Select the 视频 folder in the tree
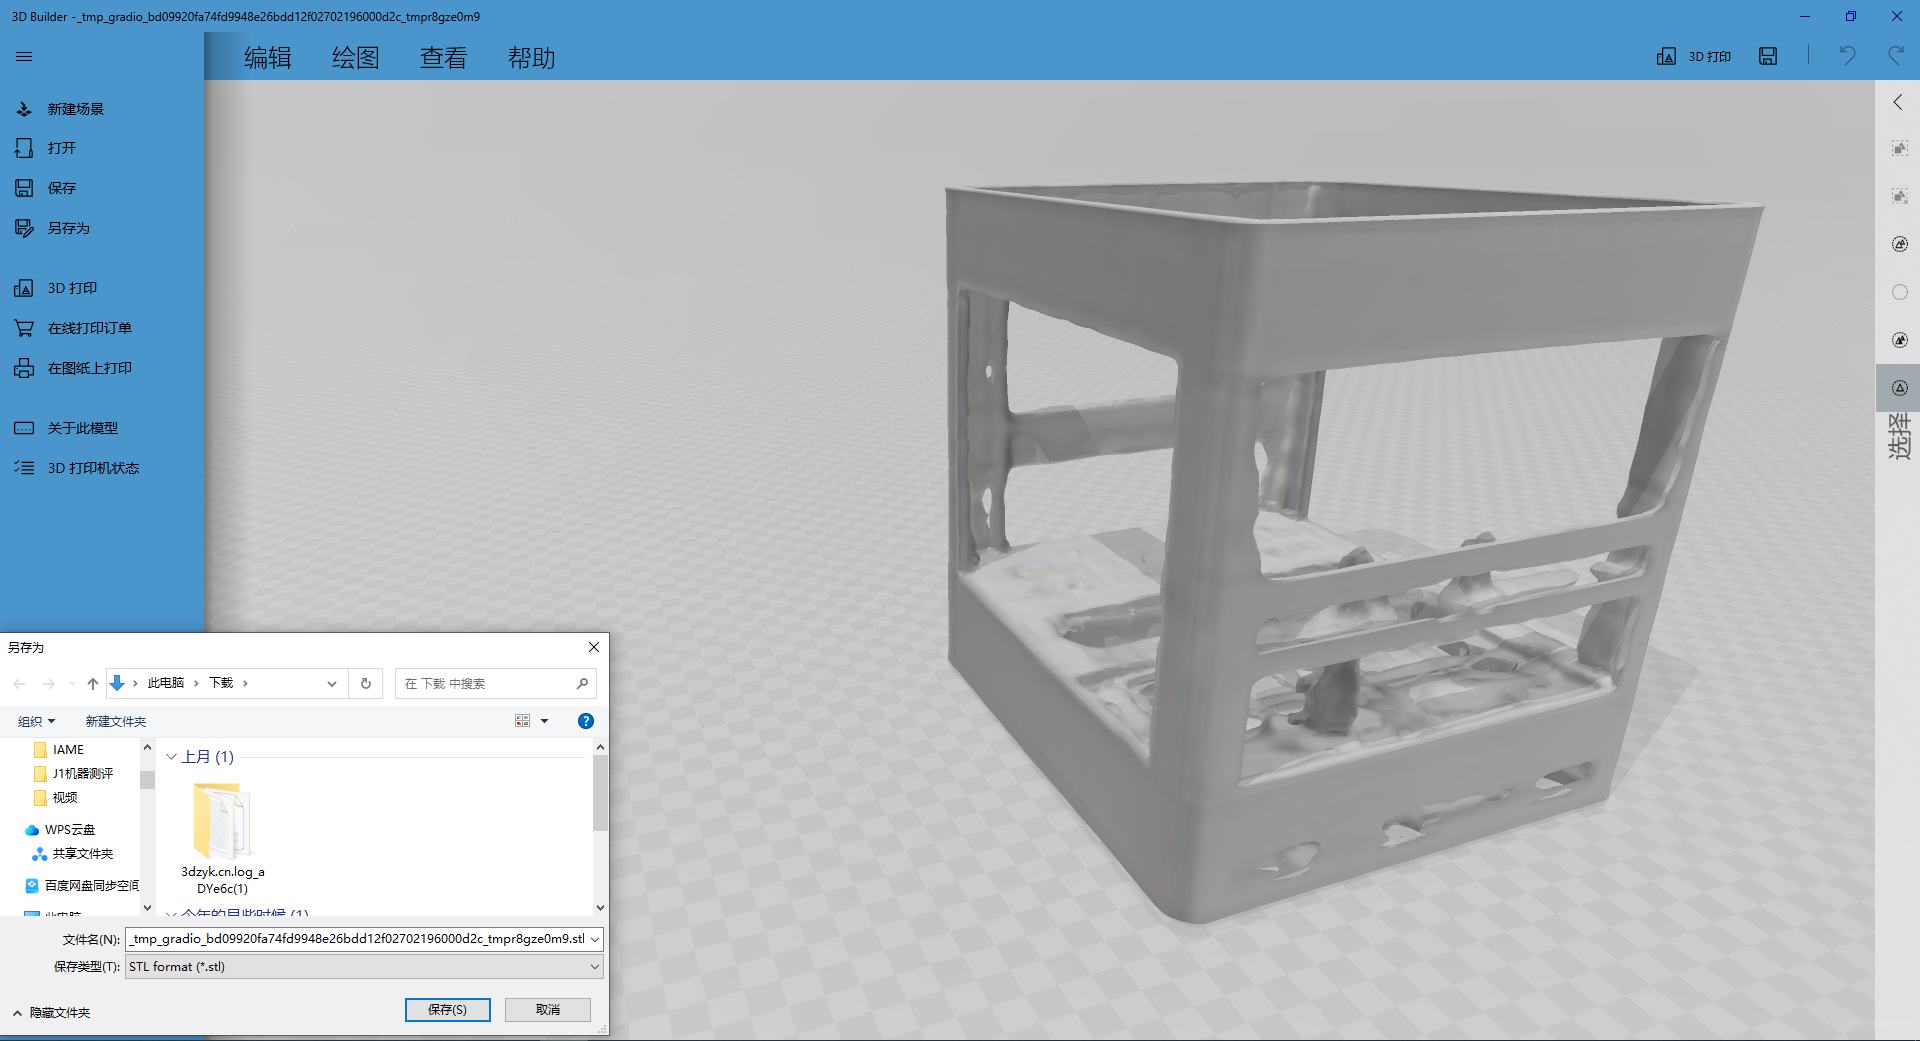This screenshot has width=1920, height=1041. tap(64, 798)
